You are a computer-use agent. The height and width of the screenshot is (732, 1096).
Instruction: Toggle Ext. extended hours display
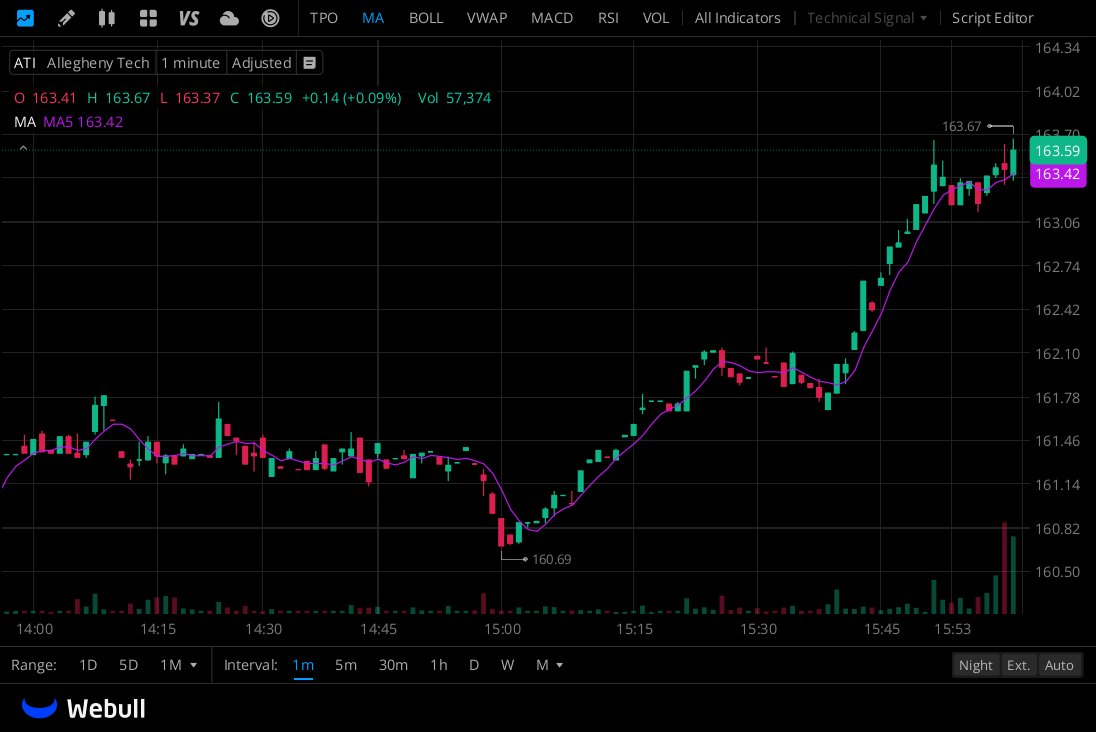pos(1018,665)
